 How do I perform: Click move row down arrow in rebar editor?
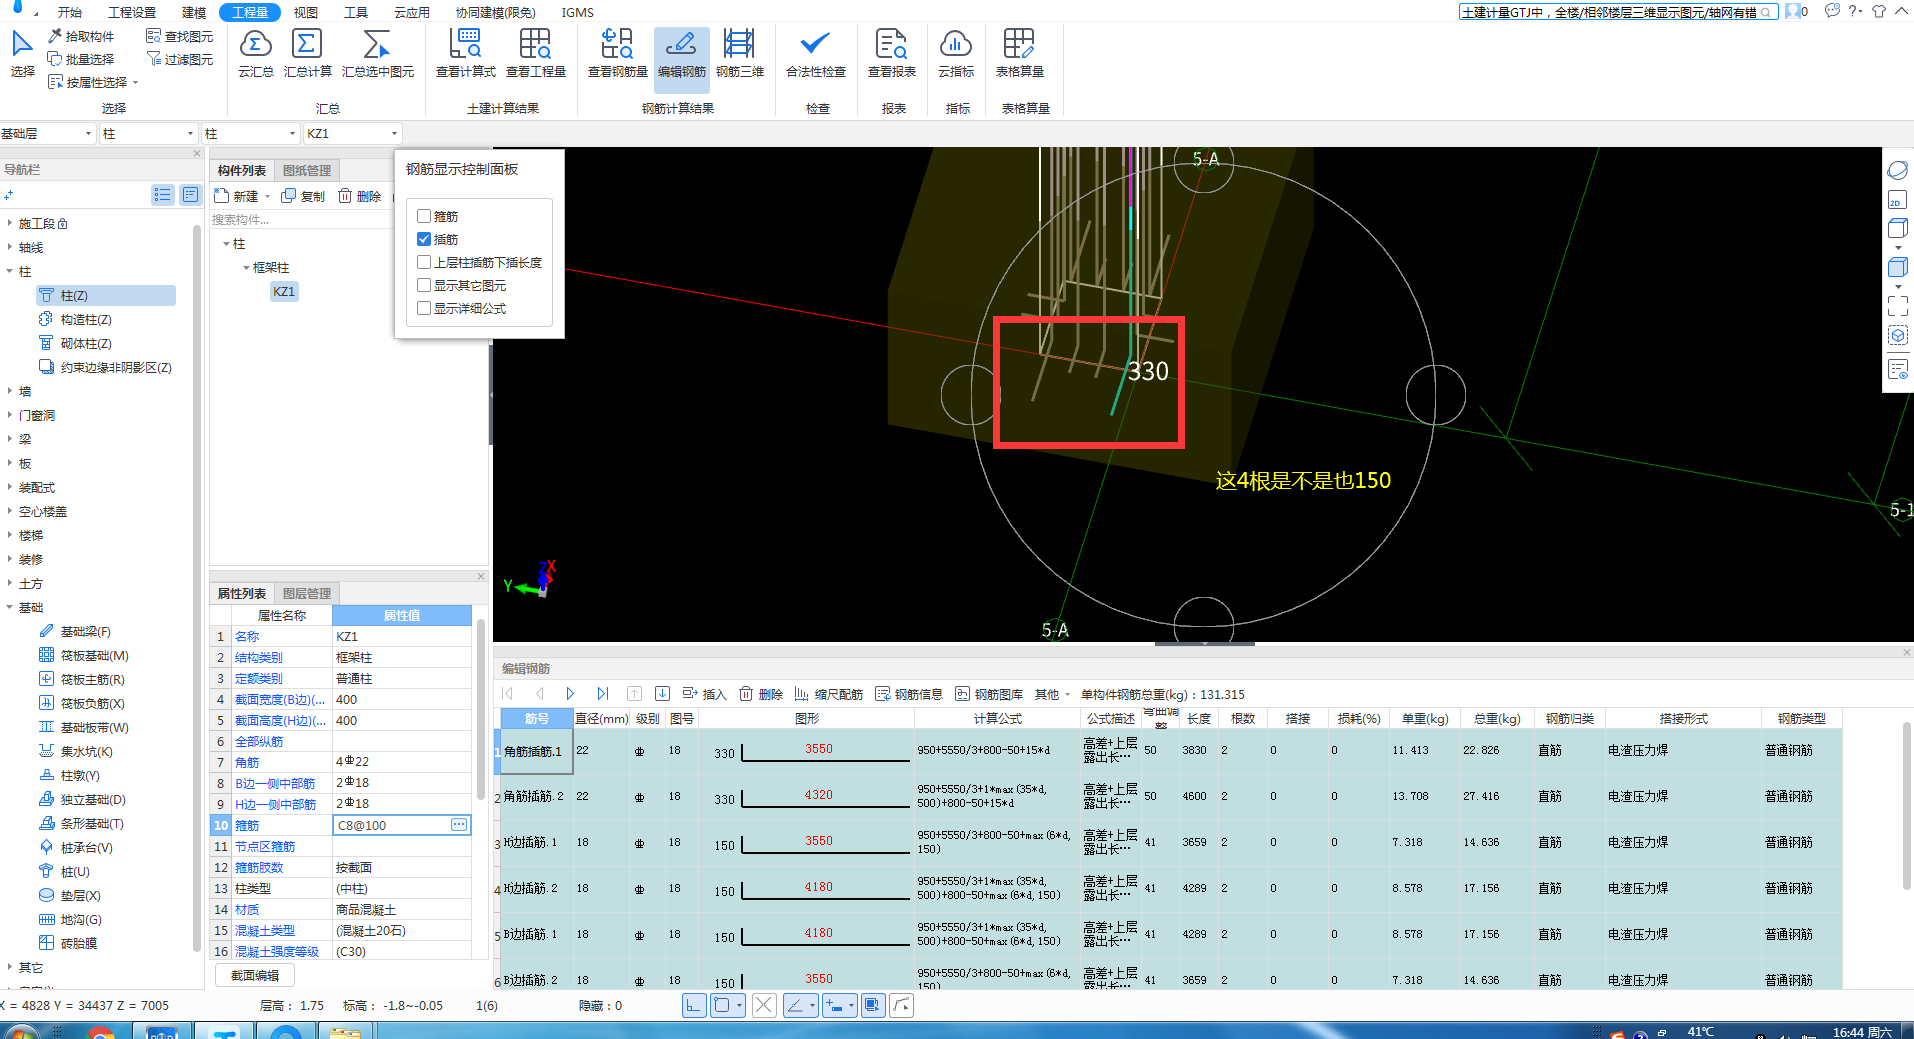click(x=662, y=693)
